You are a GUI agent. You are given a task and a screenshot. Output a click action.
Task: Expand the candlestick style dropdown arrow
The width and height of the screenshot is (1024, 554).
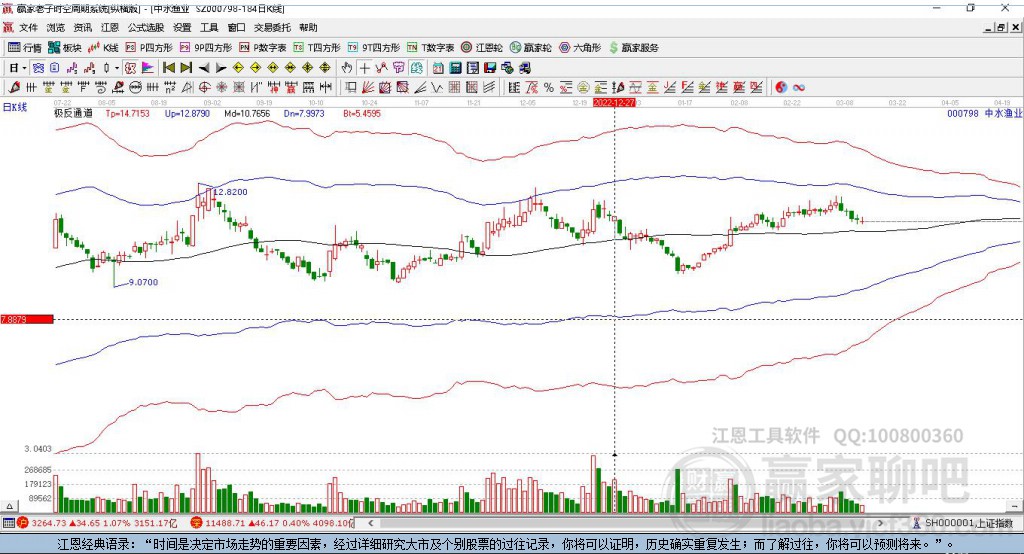pyautogui.click(x=117, y=68)
